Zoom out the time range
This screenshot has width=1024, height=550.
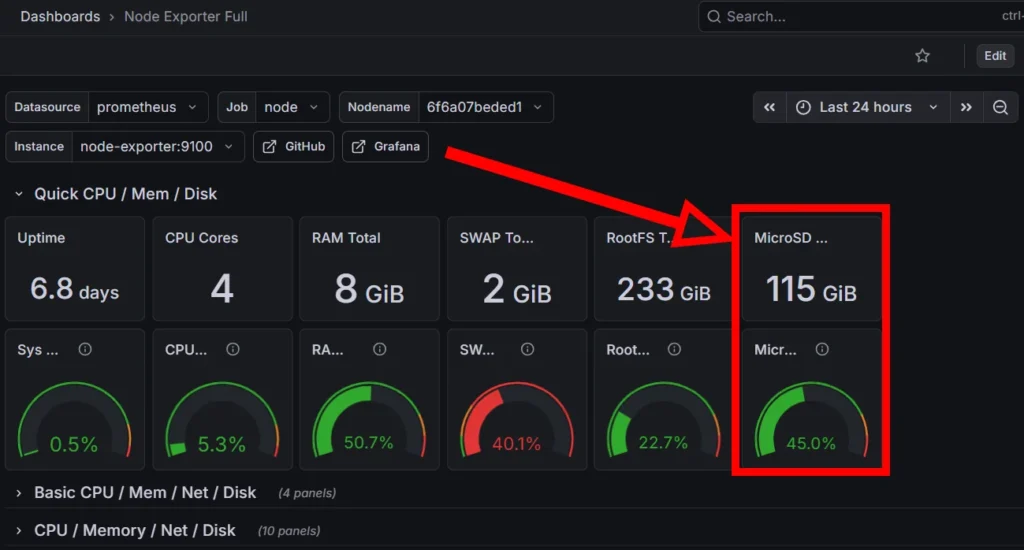coord(1000,107)
